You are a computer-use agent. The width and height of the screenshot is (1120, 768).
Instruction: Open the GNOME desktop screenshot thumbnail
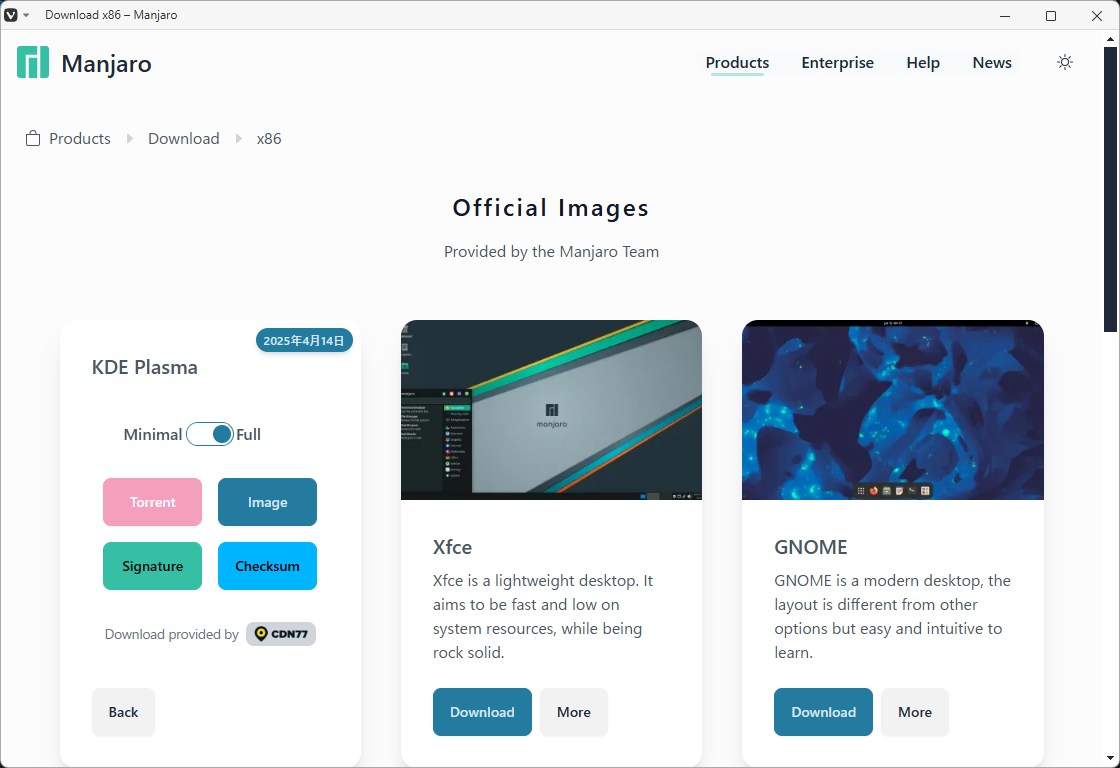coord(893,410)
